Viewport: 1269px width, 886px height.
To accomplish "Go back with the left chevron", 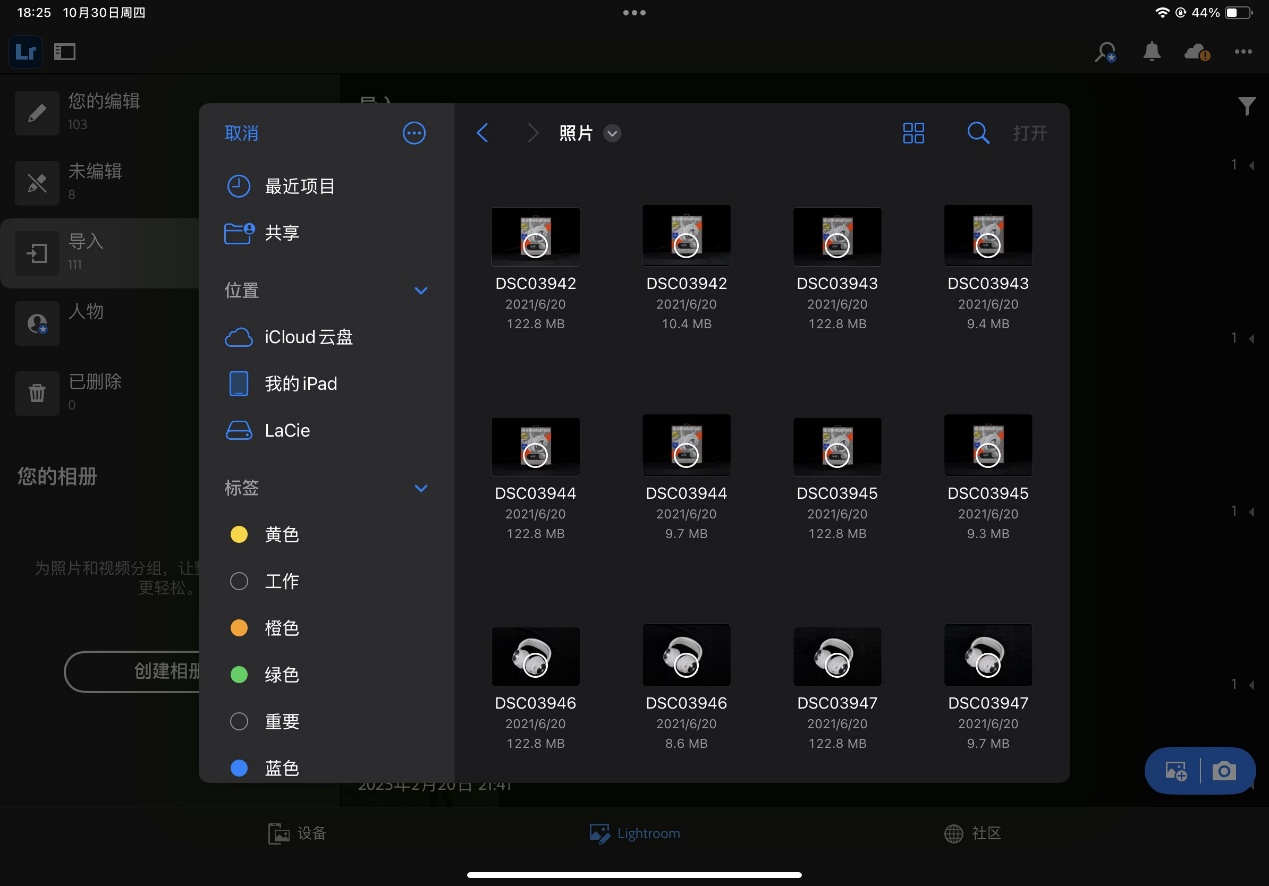I will (x=482, y=133).
